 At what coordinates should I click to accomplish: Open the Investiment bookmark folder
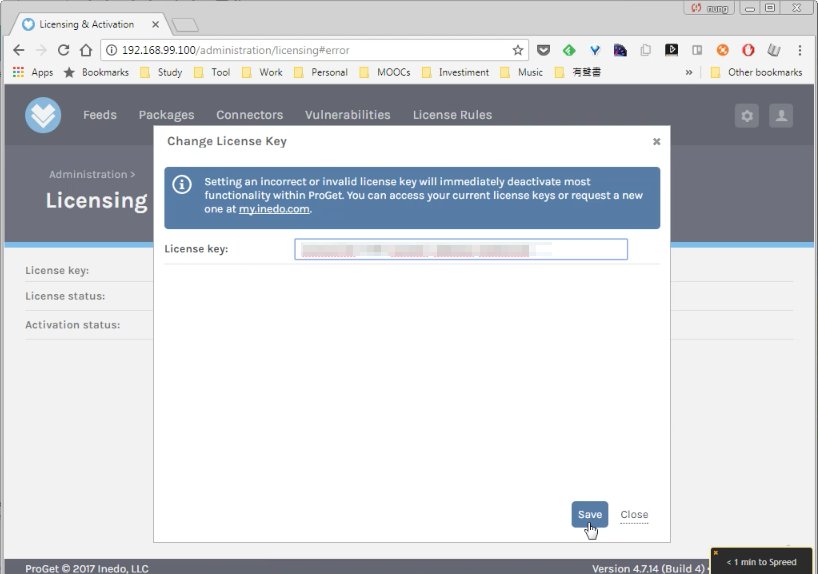[x=455, y=72]
